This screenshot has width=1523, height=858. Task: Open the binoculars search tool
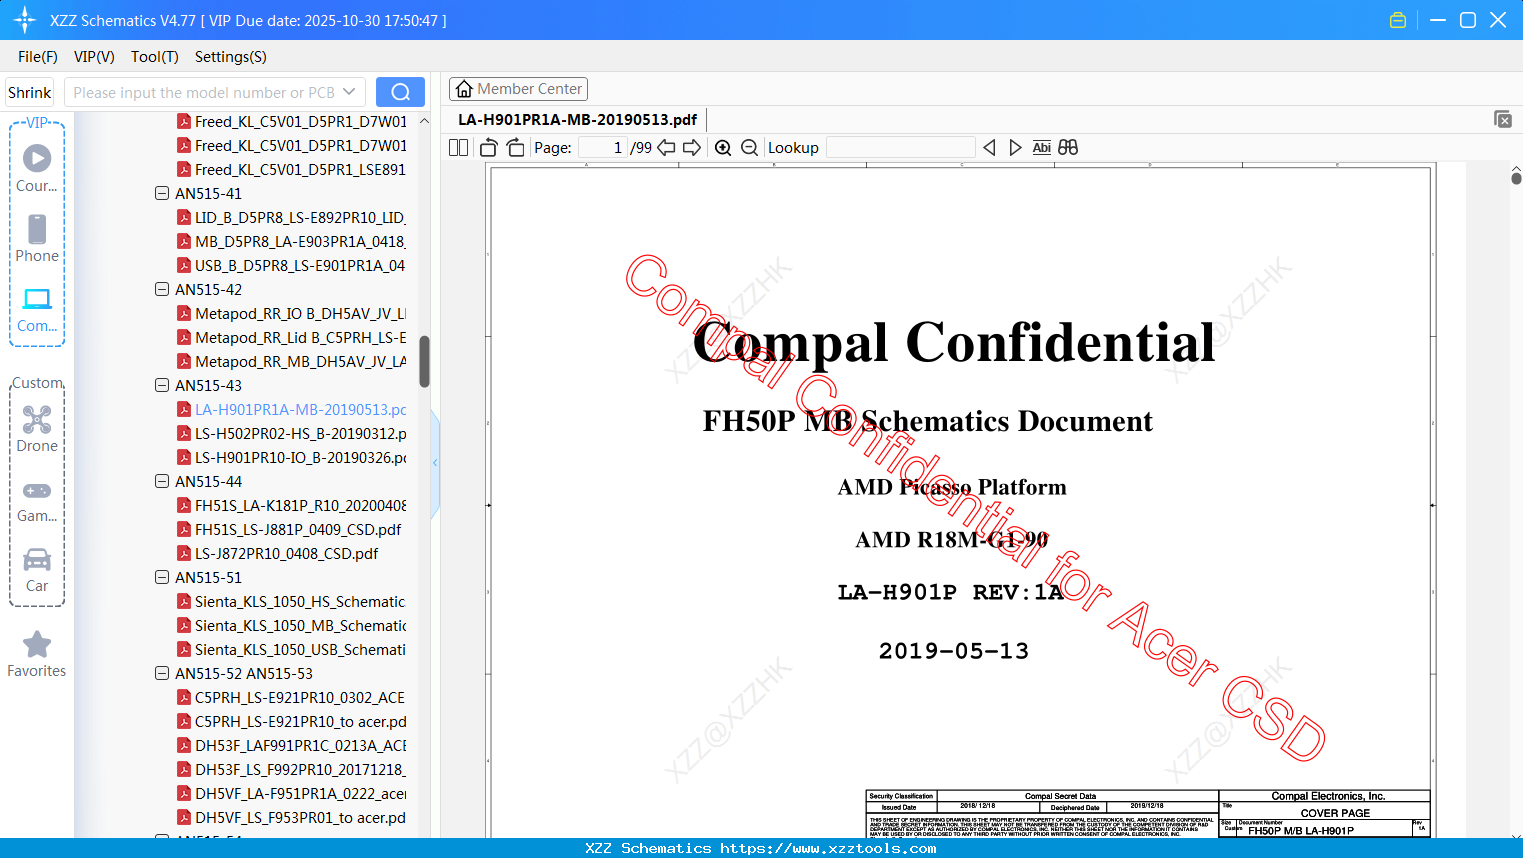click(1068, 148)
